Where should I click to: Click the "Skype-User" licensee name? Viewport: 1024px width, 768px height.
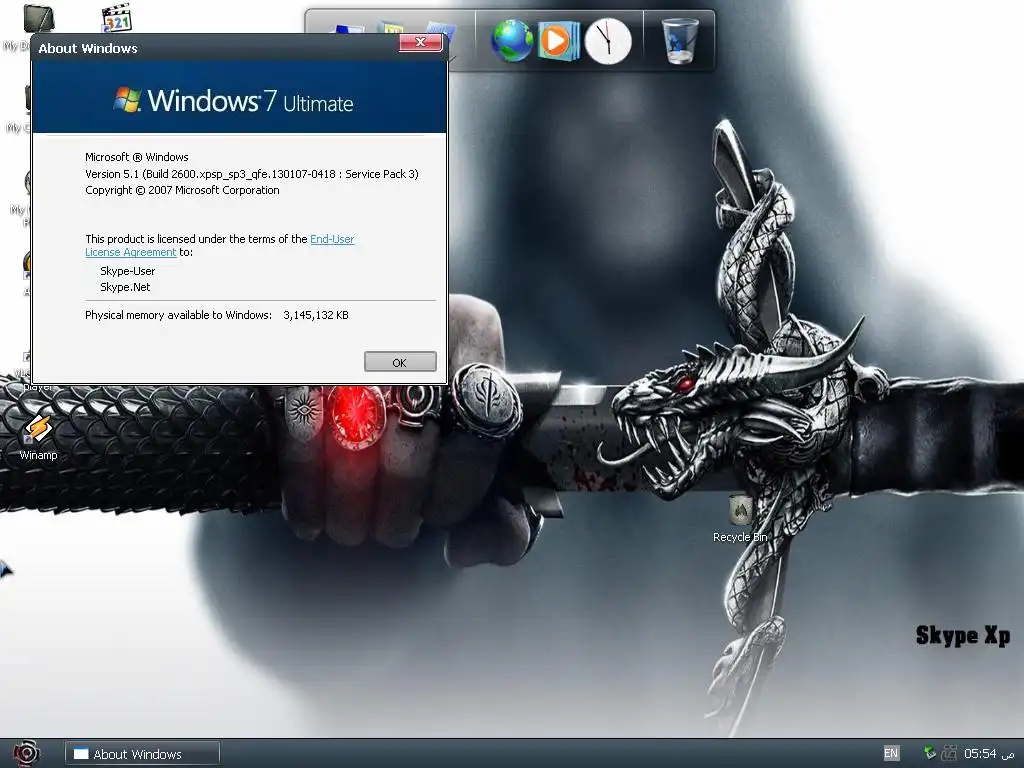[x=127, y=271]
